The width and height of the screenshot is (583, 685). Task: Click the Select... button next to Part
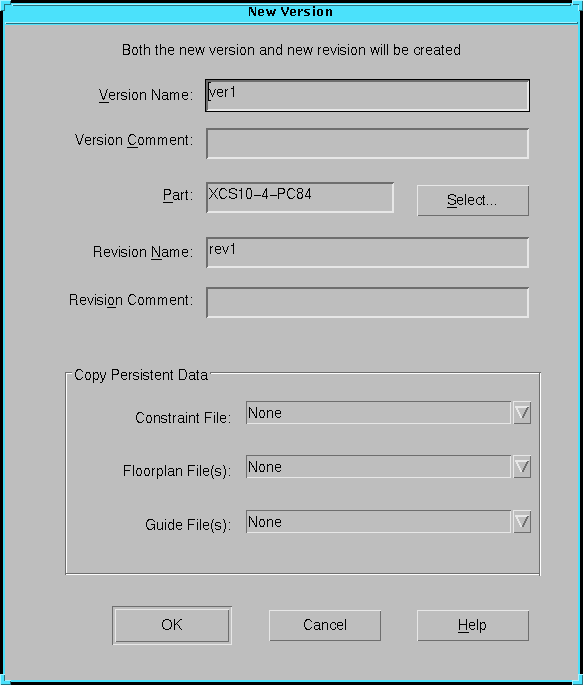click(473, 201)
